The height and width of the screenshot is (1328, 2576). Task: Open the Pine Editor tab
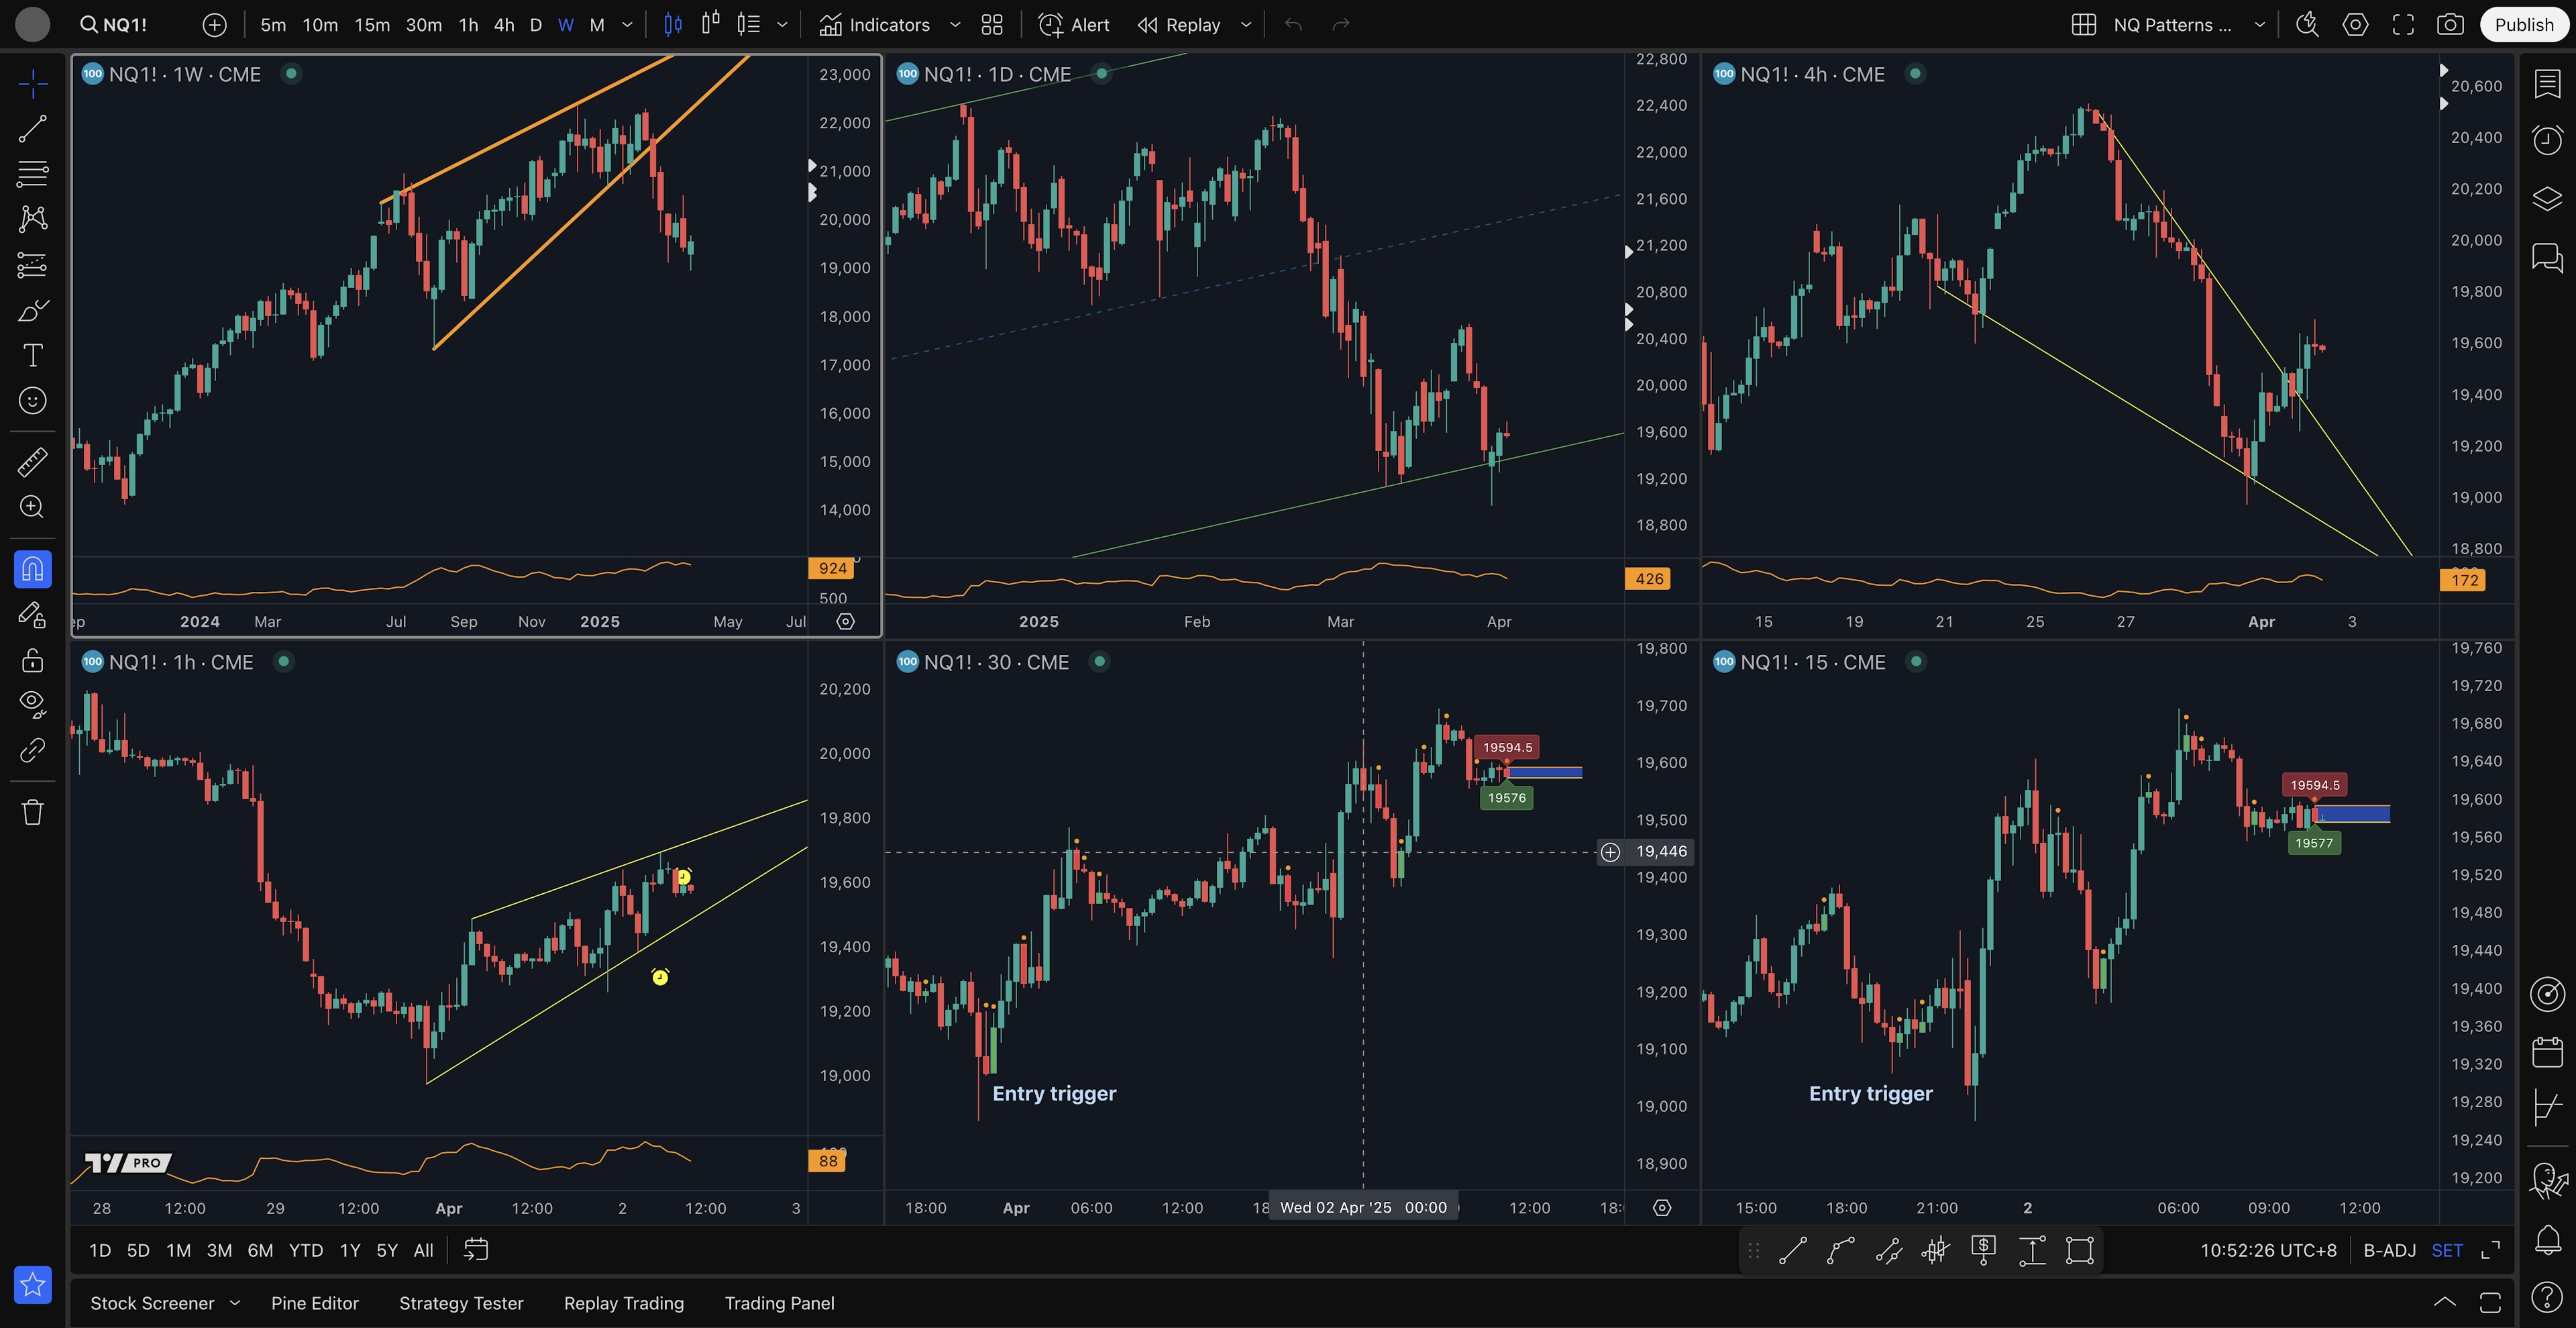pos(314,1303)
